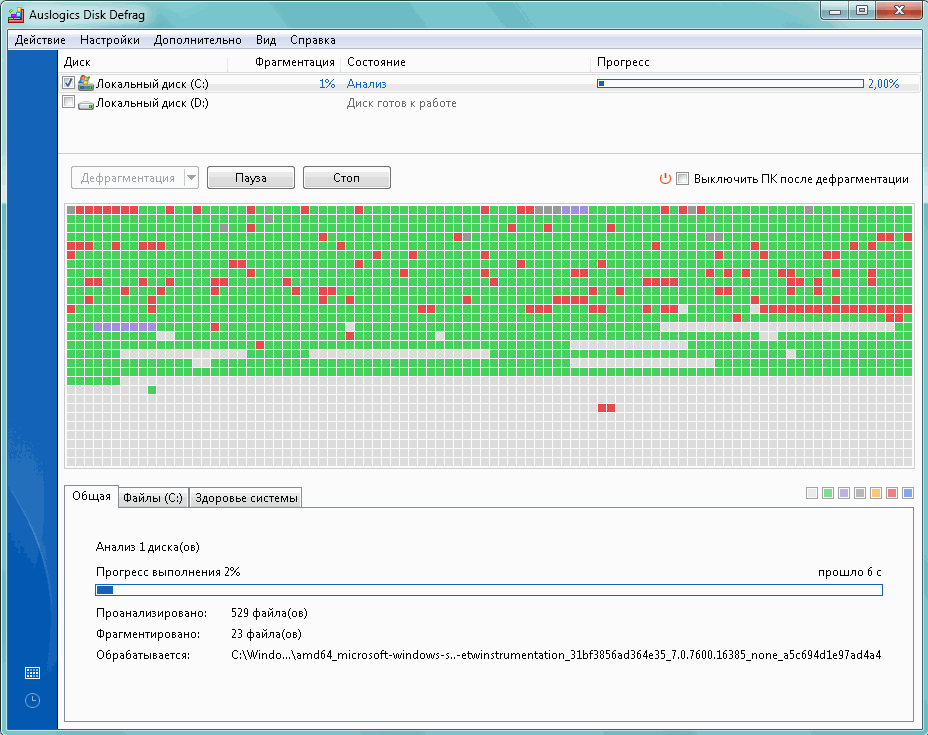
Task: Click the green legend swatch
Action: point(828,493)
